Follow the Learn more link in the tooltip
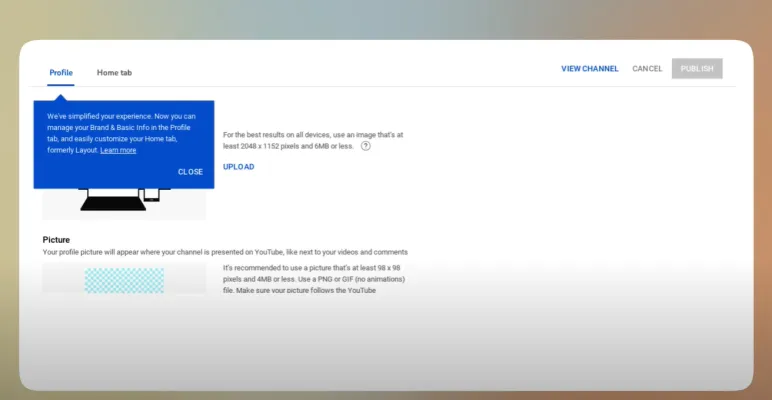Image resolution: width=772 pixels, height=400 pixels. pos(118,150)
